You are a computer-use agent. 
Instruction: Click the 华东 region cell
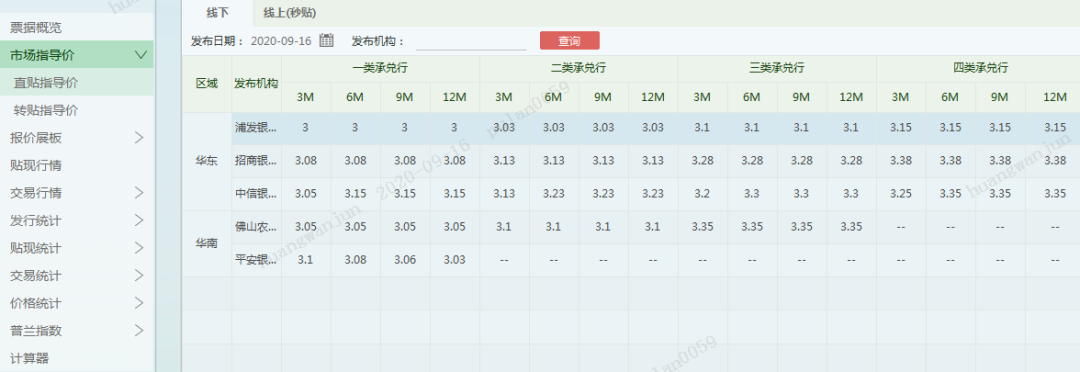click(x=207, y=162)
